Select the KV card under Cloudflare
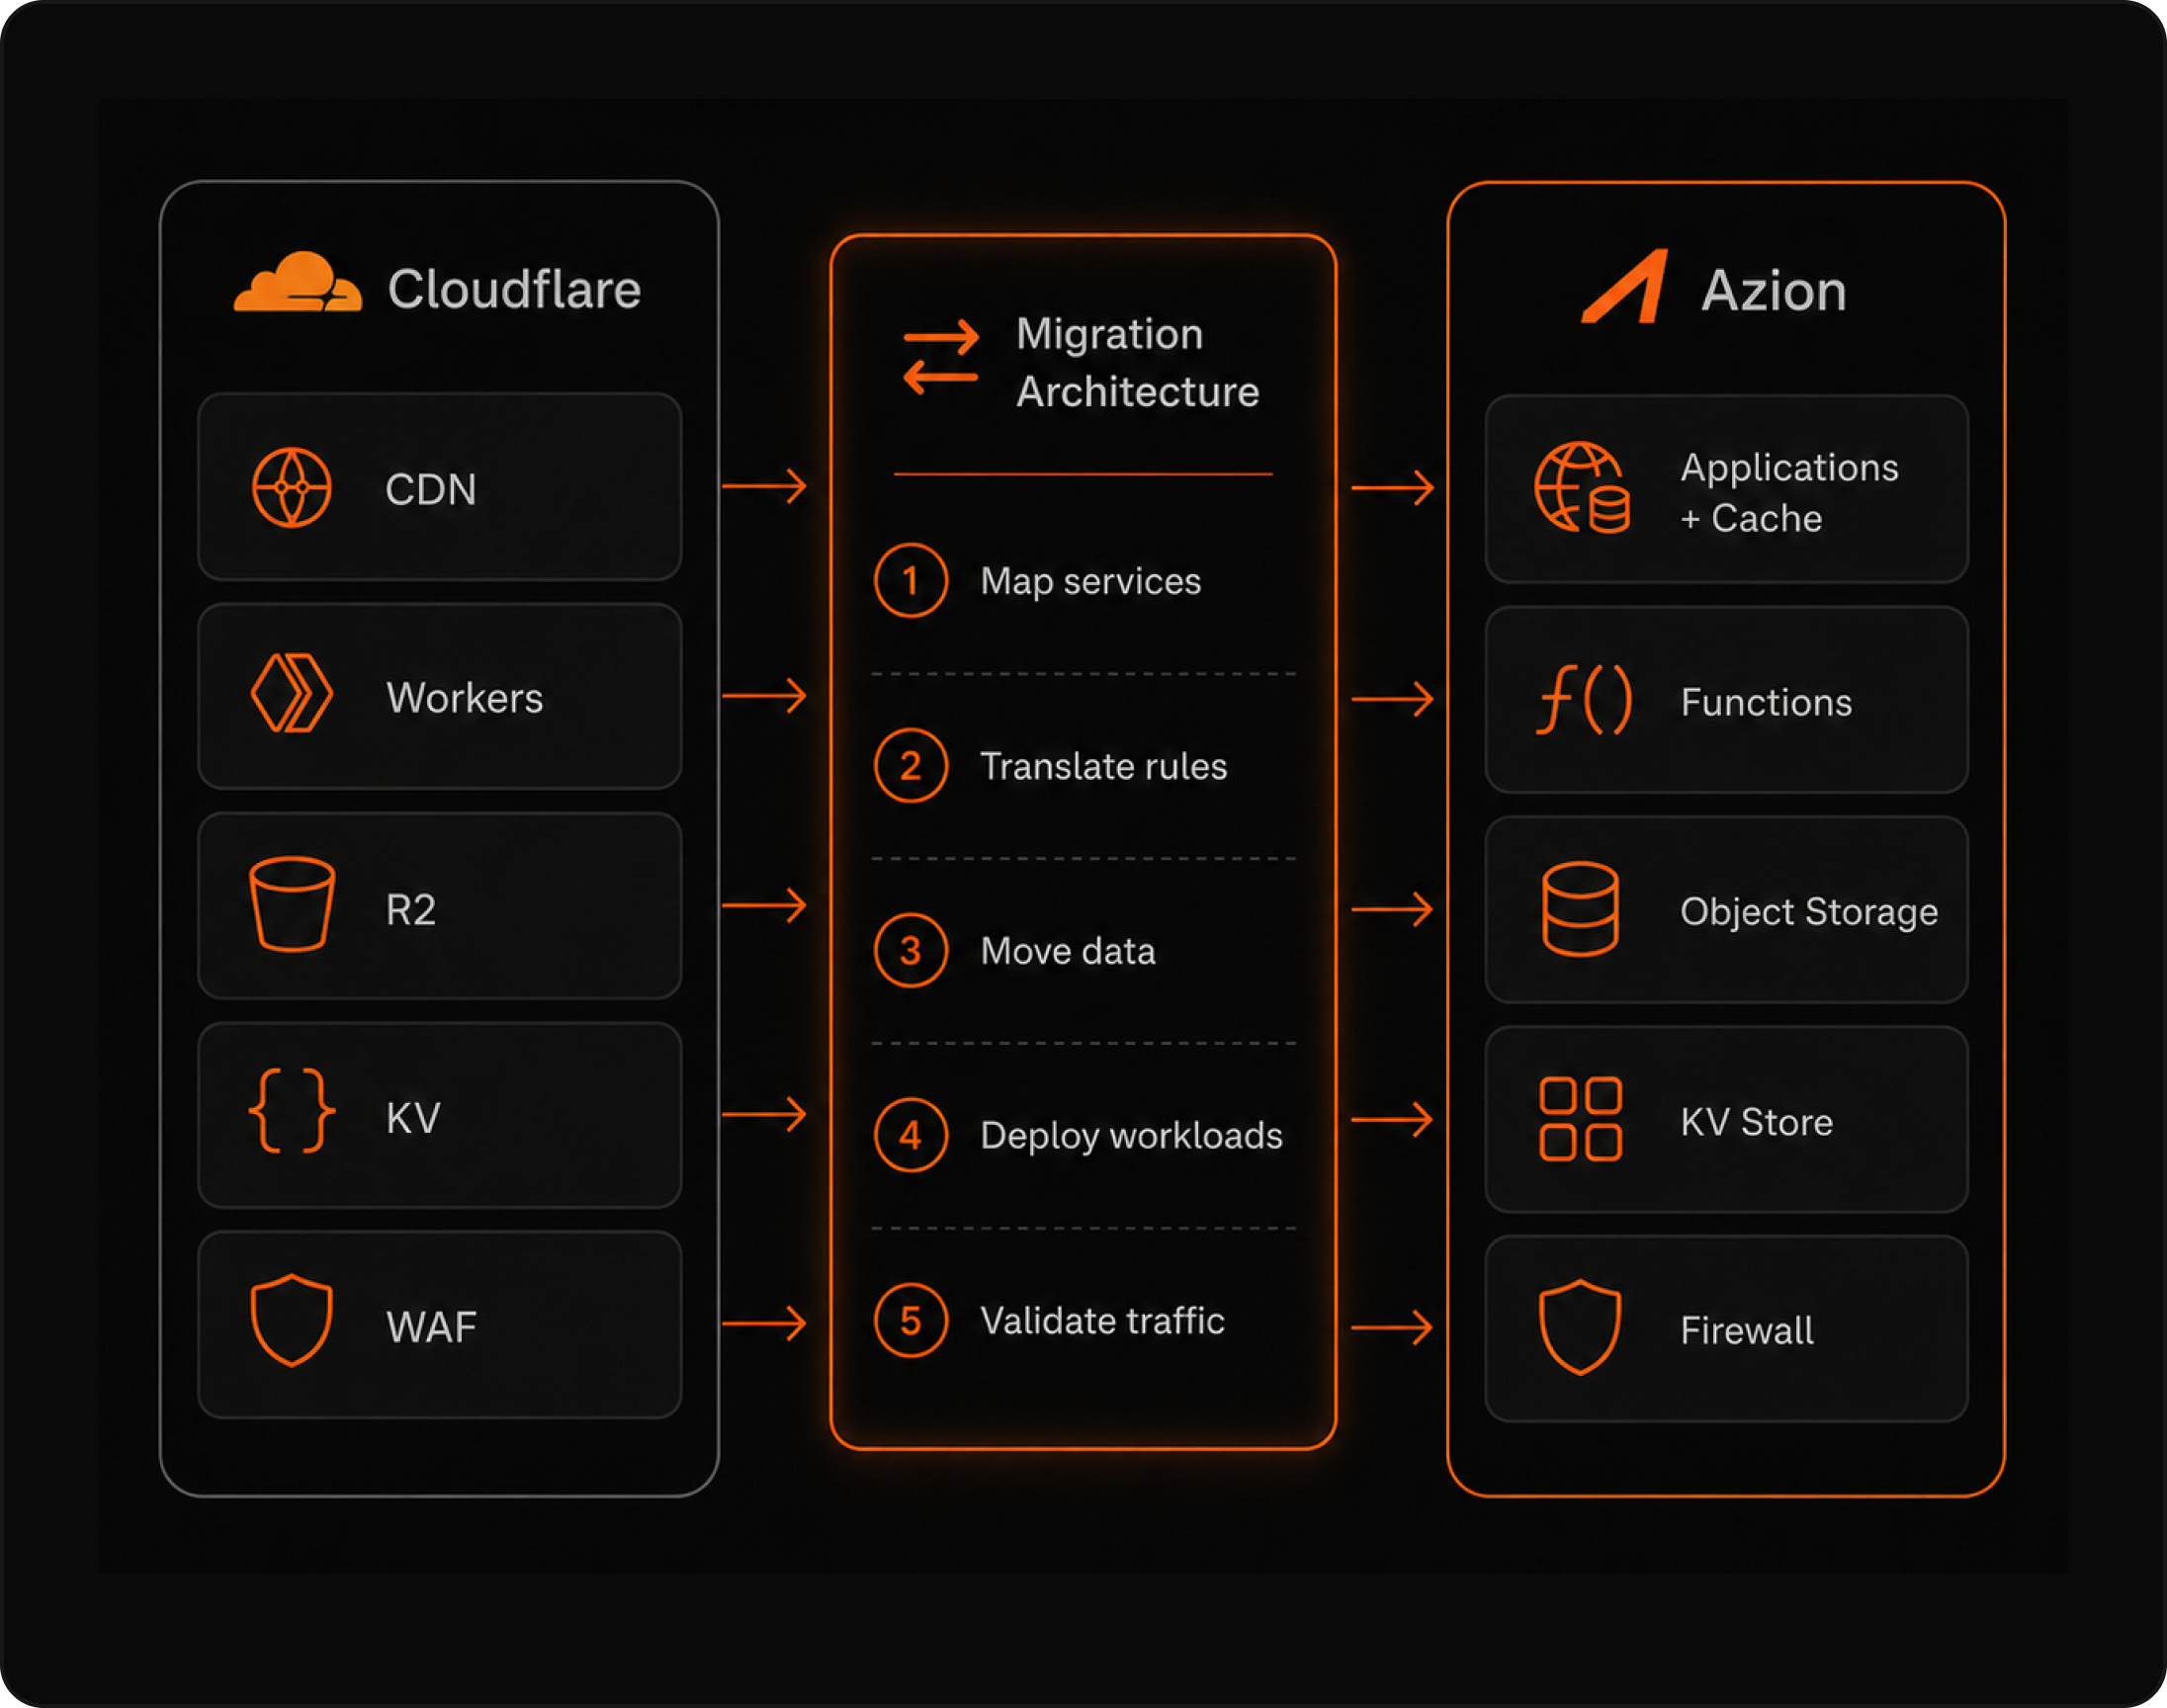 440,1115
